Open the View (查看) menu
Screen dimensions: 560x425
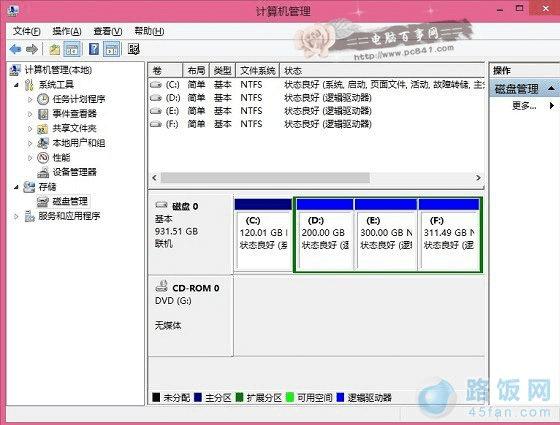coord(108,31)
